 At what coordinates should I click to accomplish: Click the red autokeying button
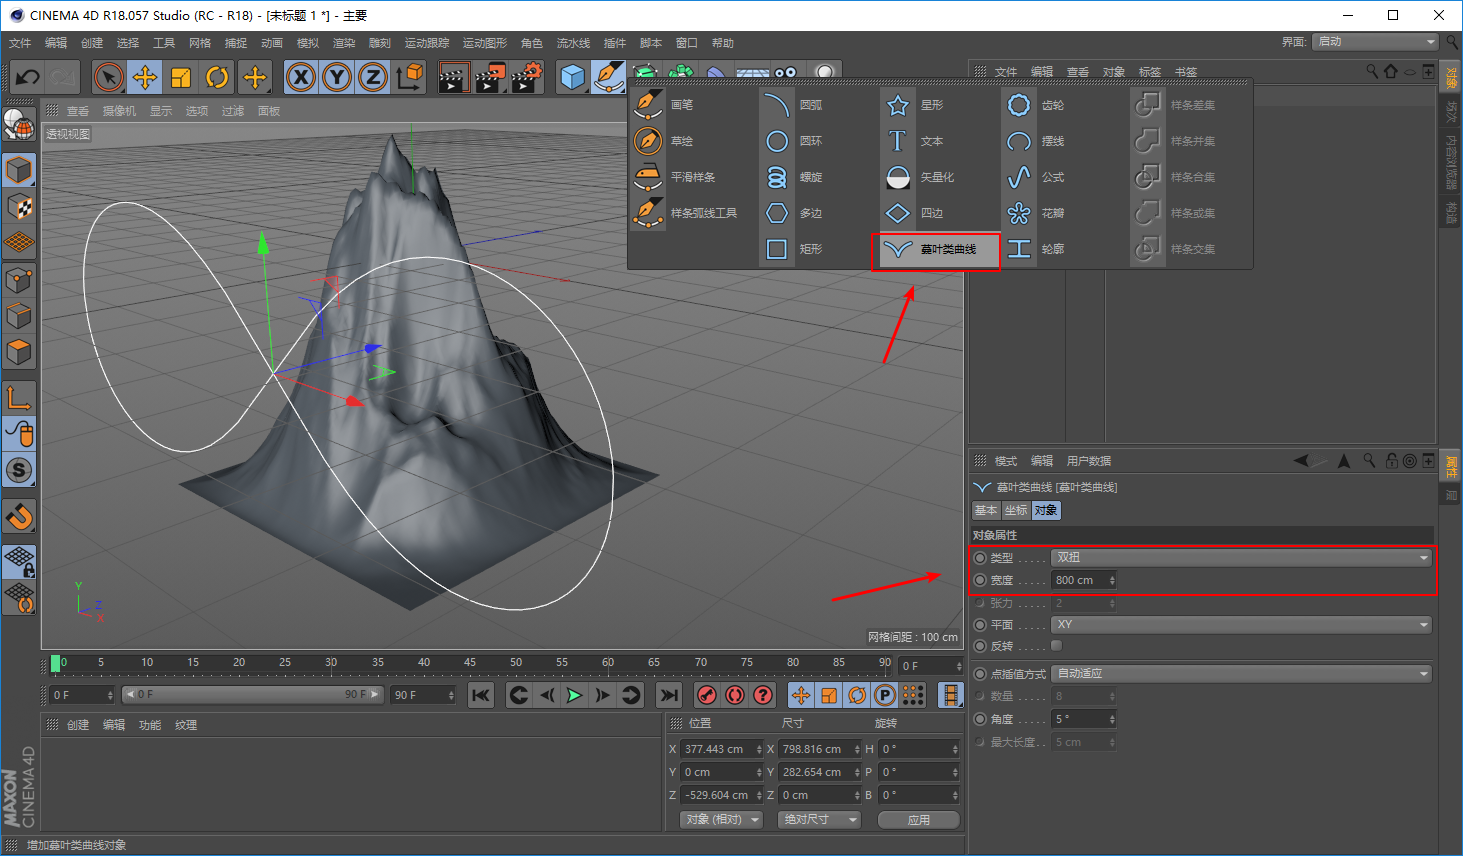[735, 695]
